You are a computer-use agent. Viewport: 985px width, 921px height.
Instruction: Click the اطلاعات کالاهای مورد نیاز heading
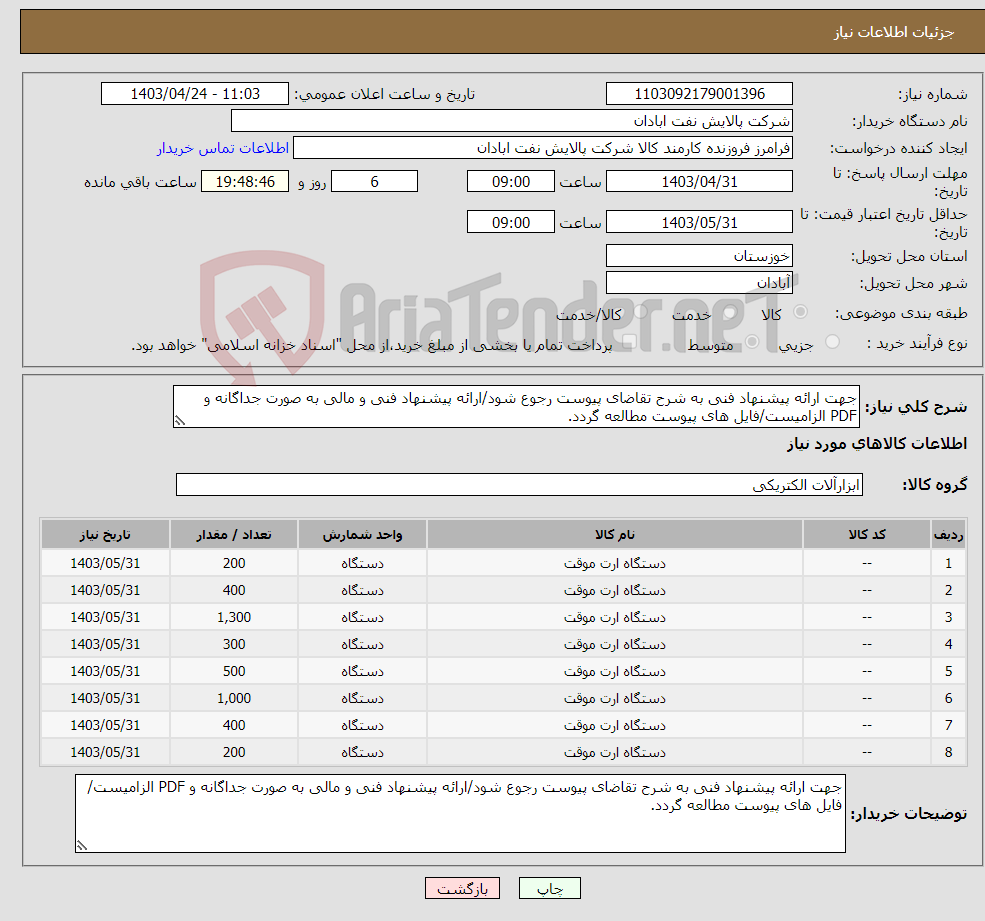[877, 444]
